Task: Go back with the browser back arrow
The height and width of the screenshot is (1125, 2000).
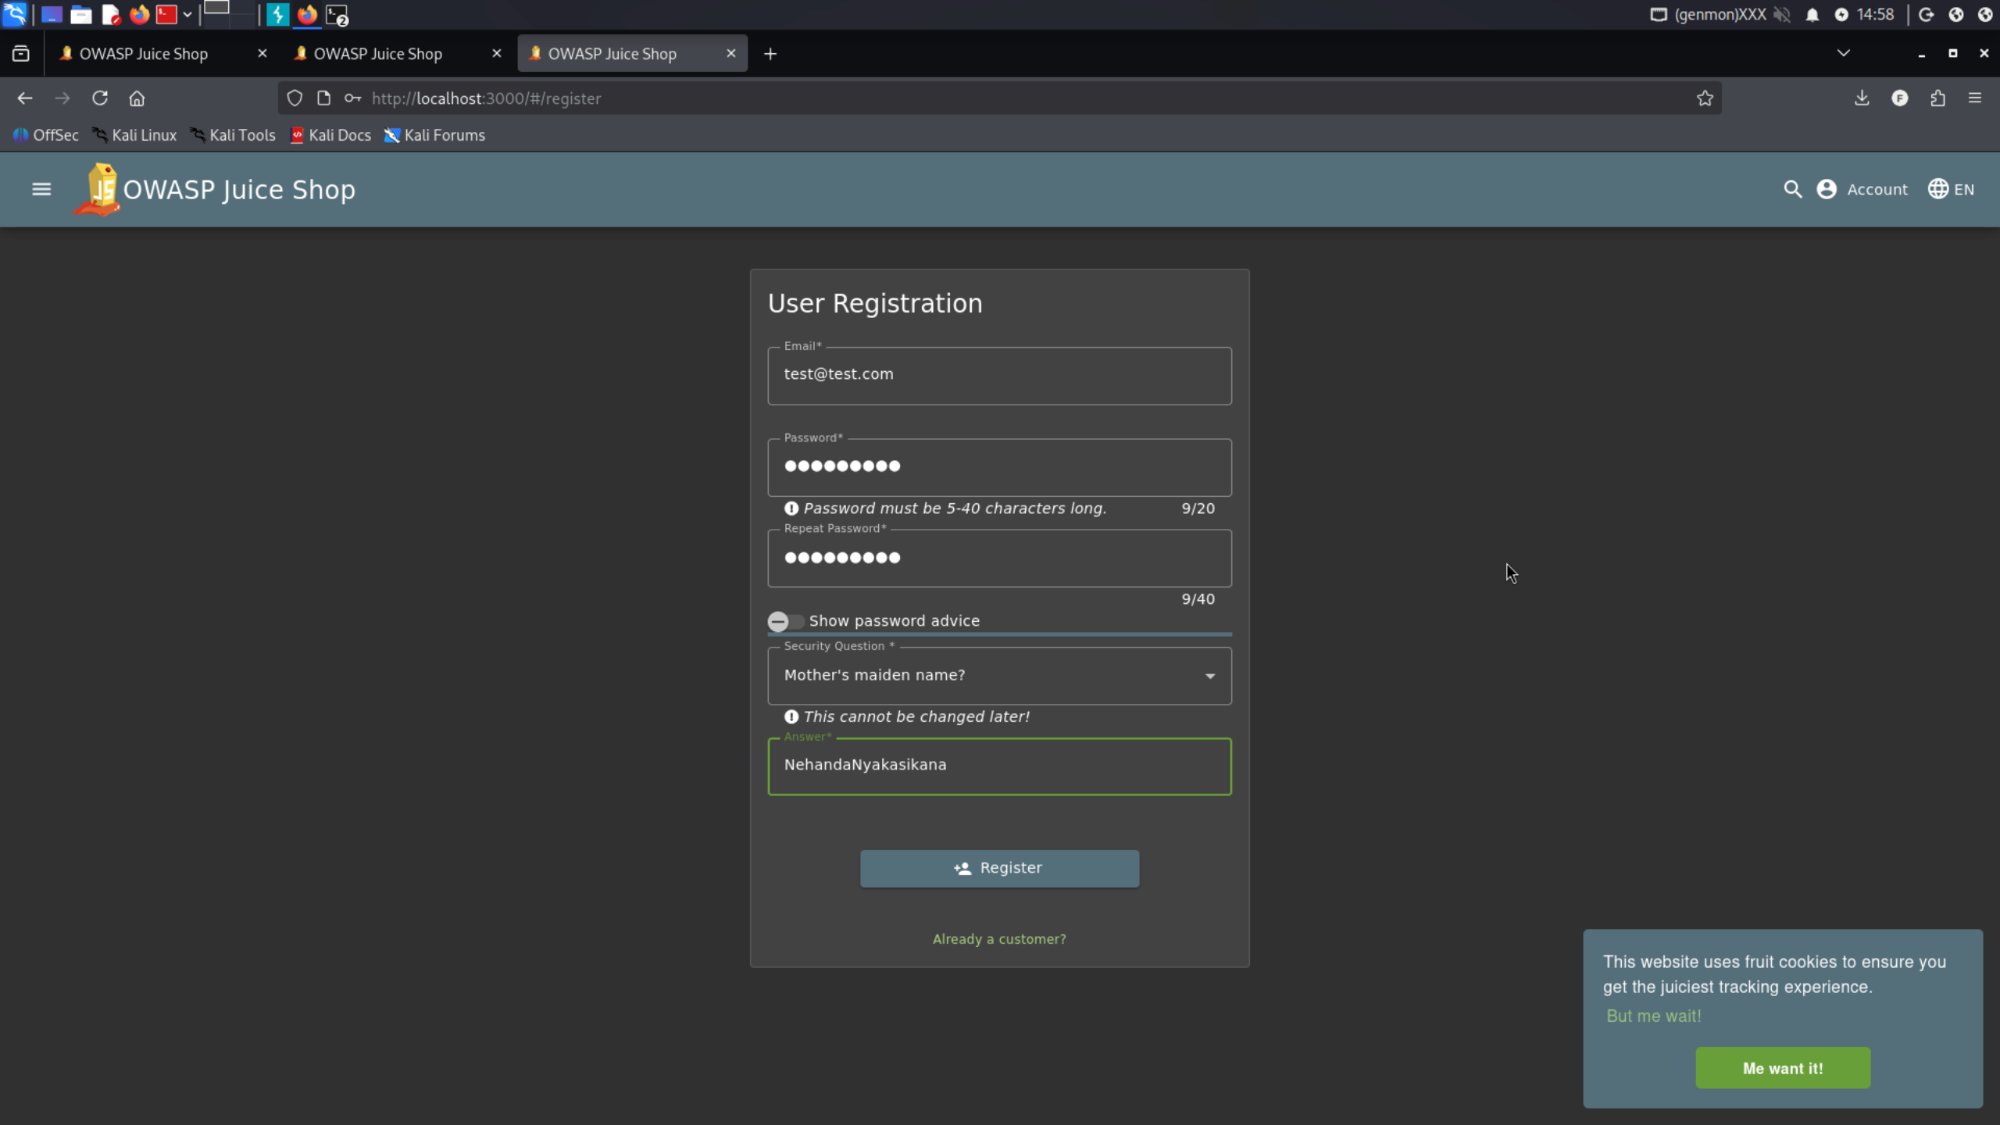Action: (x=25, y=98)
